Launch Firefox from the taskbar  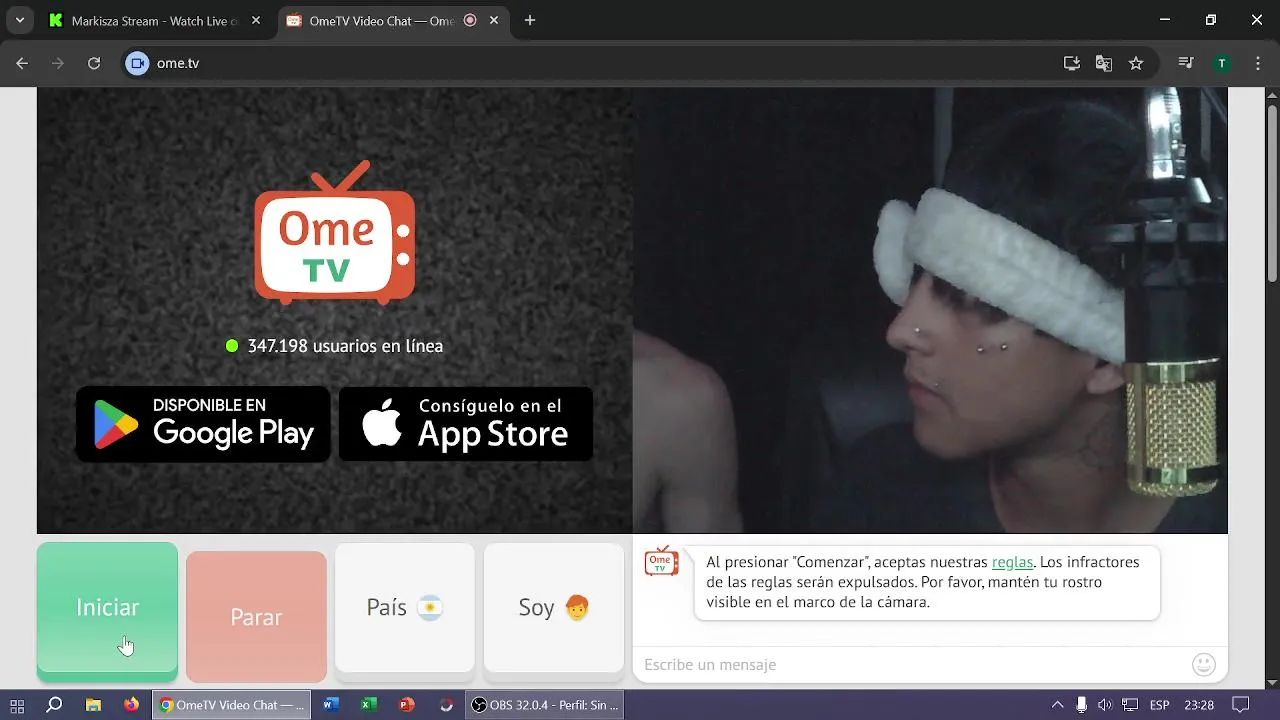(131, 705)
